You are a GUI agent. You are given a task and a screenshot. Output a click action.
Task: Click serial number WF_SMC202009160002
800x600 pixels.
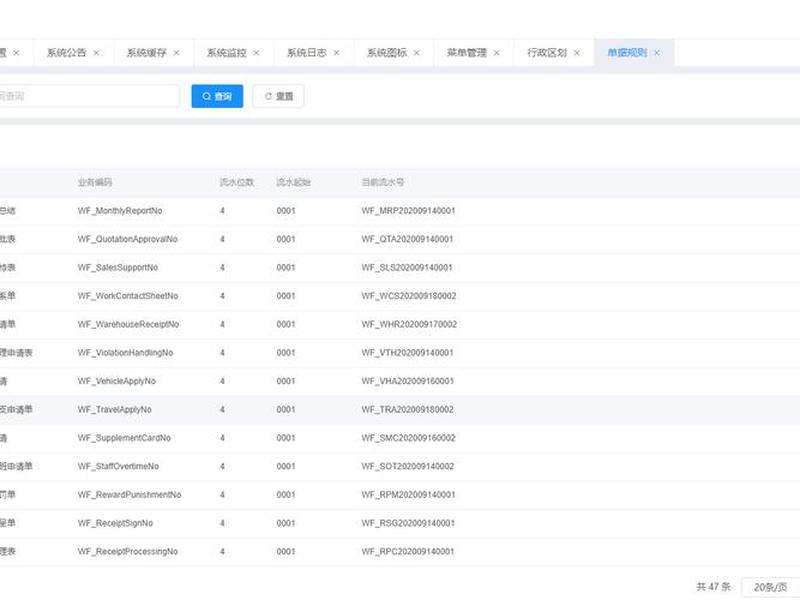(x=408, y=438)
